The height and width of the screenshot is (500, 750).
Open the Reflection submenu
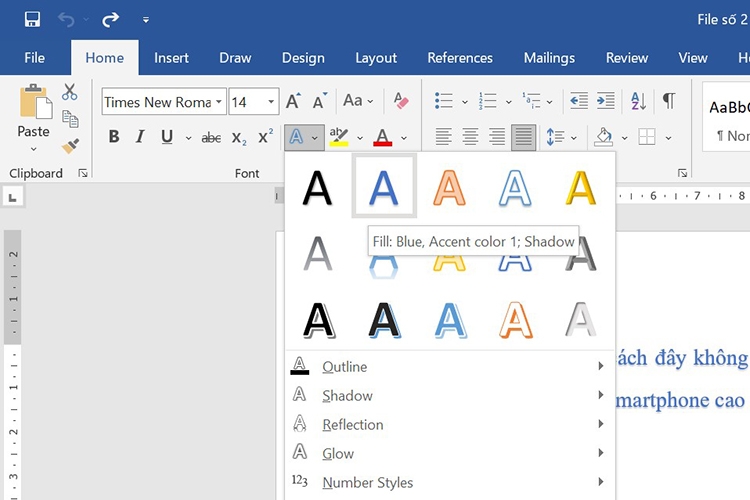(x=450, y=424)
